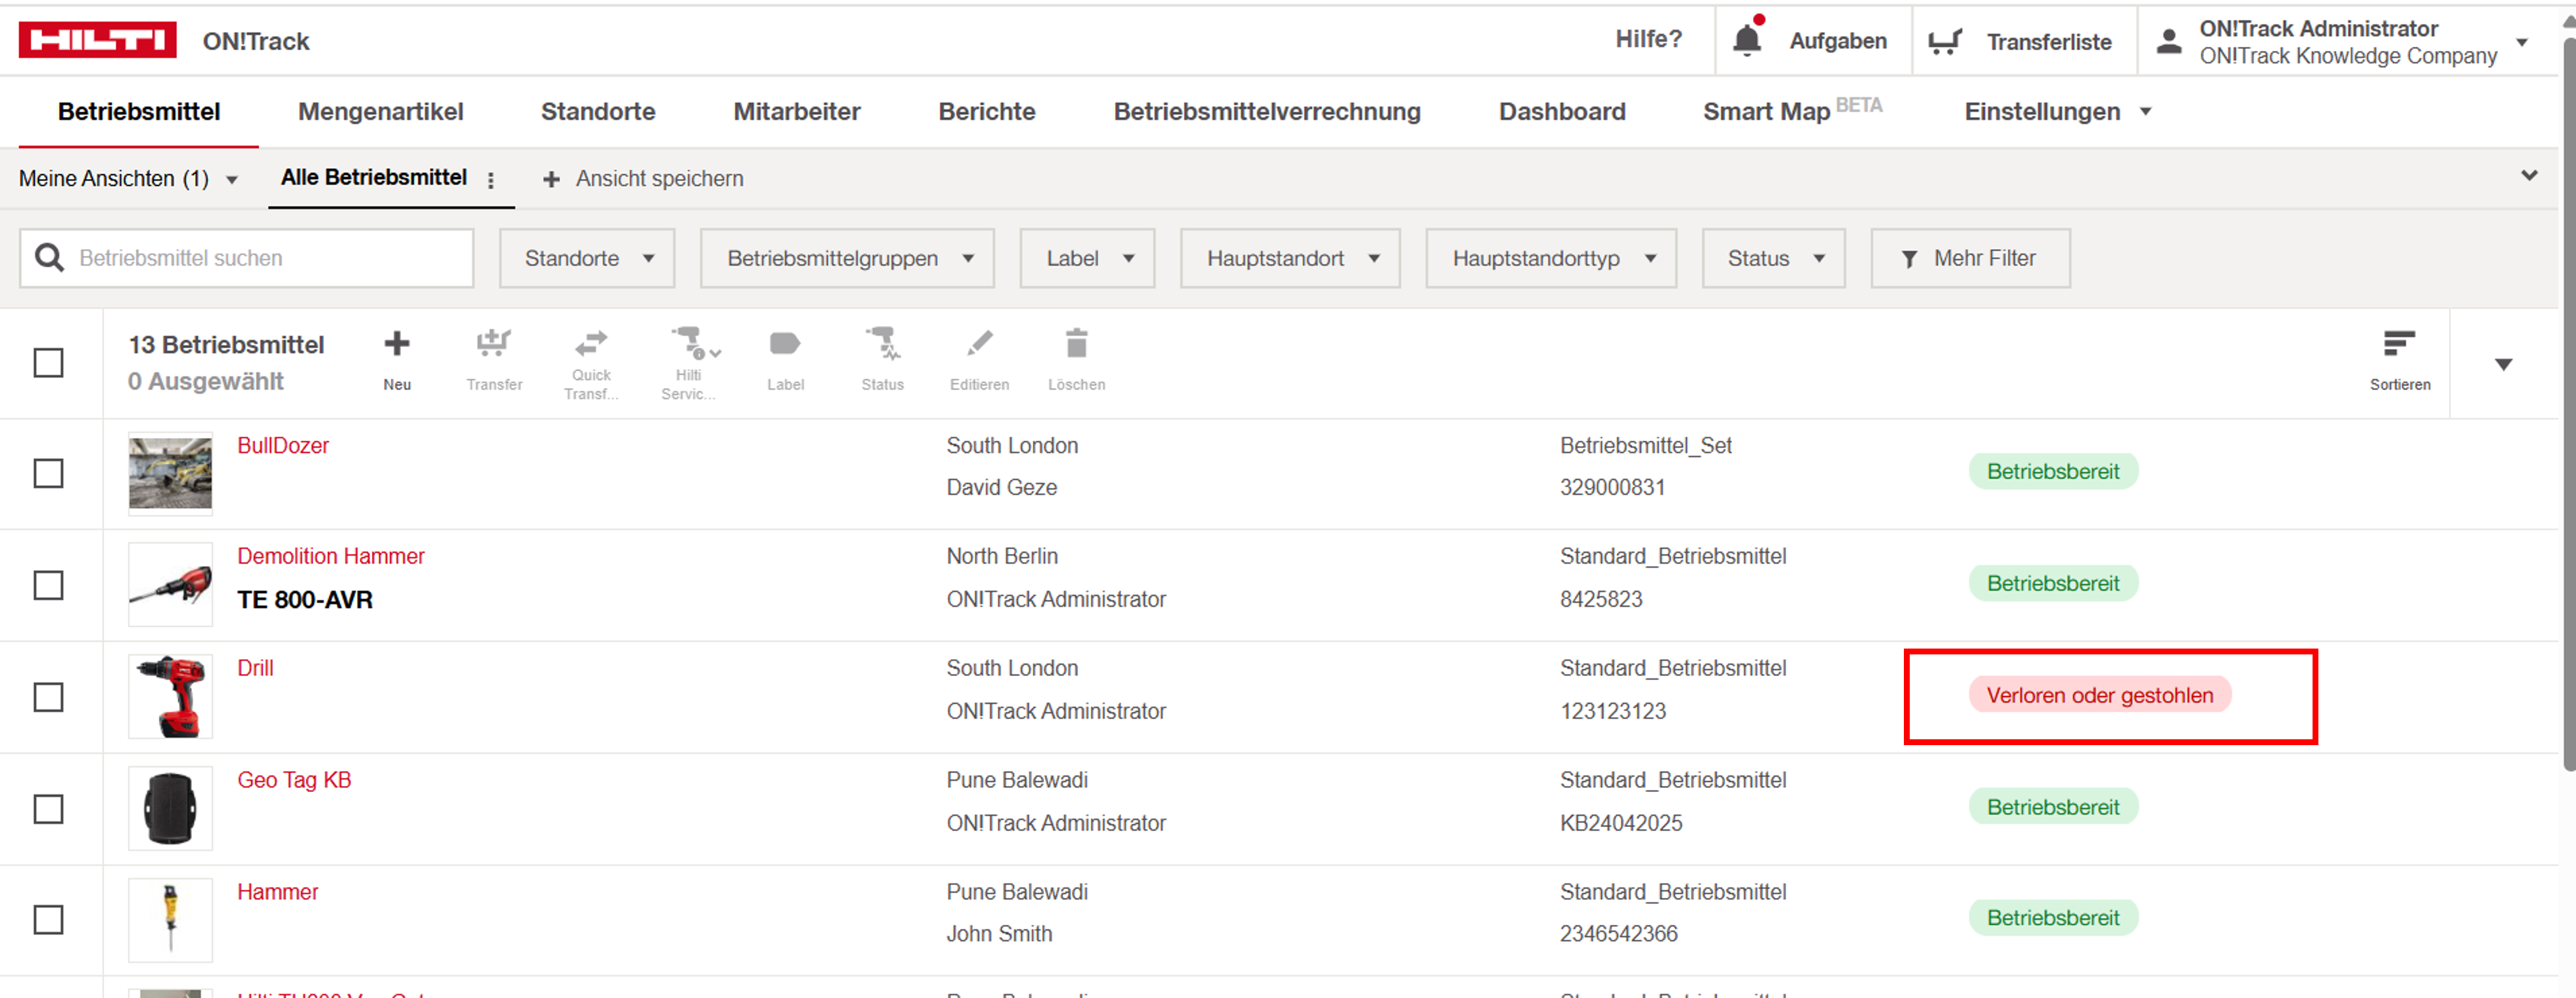Check the BullDozer row checkbox

tap(48, 473)
